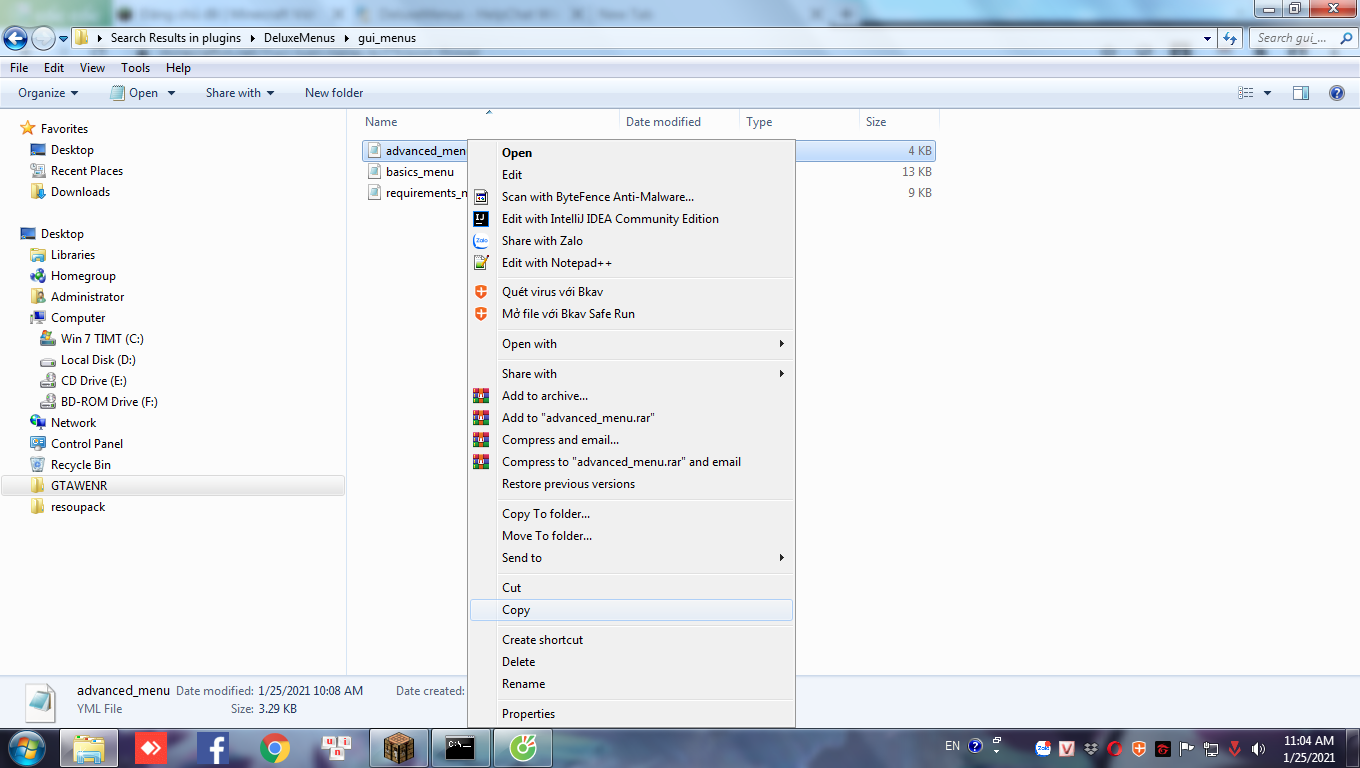Launch the red AnyDesk taskbar icon
The image size is (1360, 768).
click(x=151, y=747)
